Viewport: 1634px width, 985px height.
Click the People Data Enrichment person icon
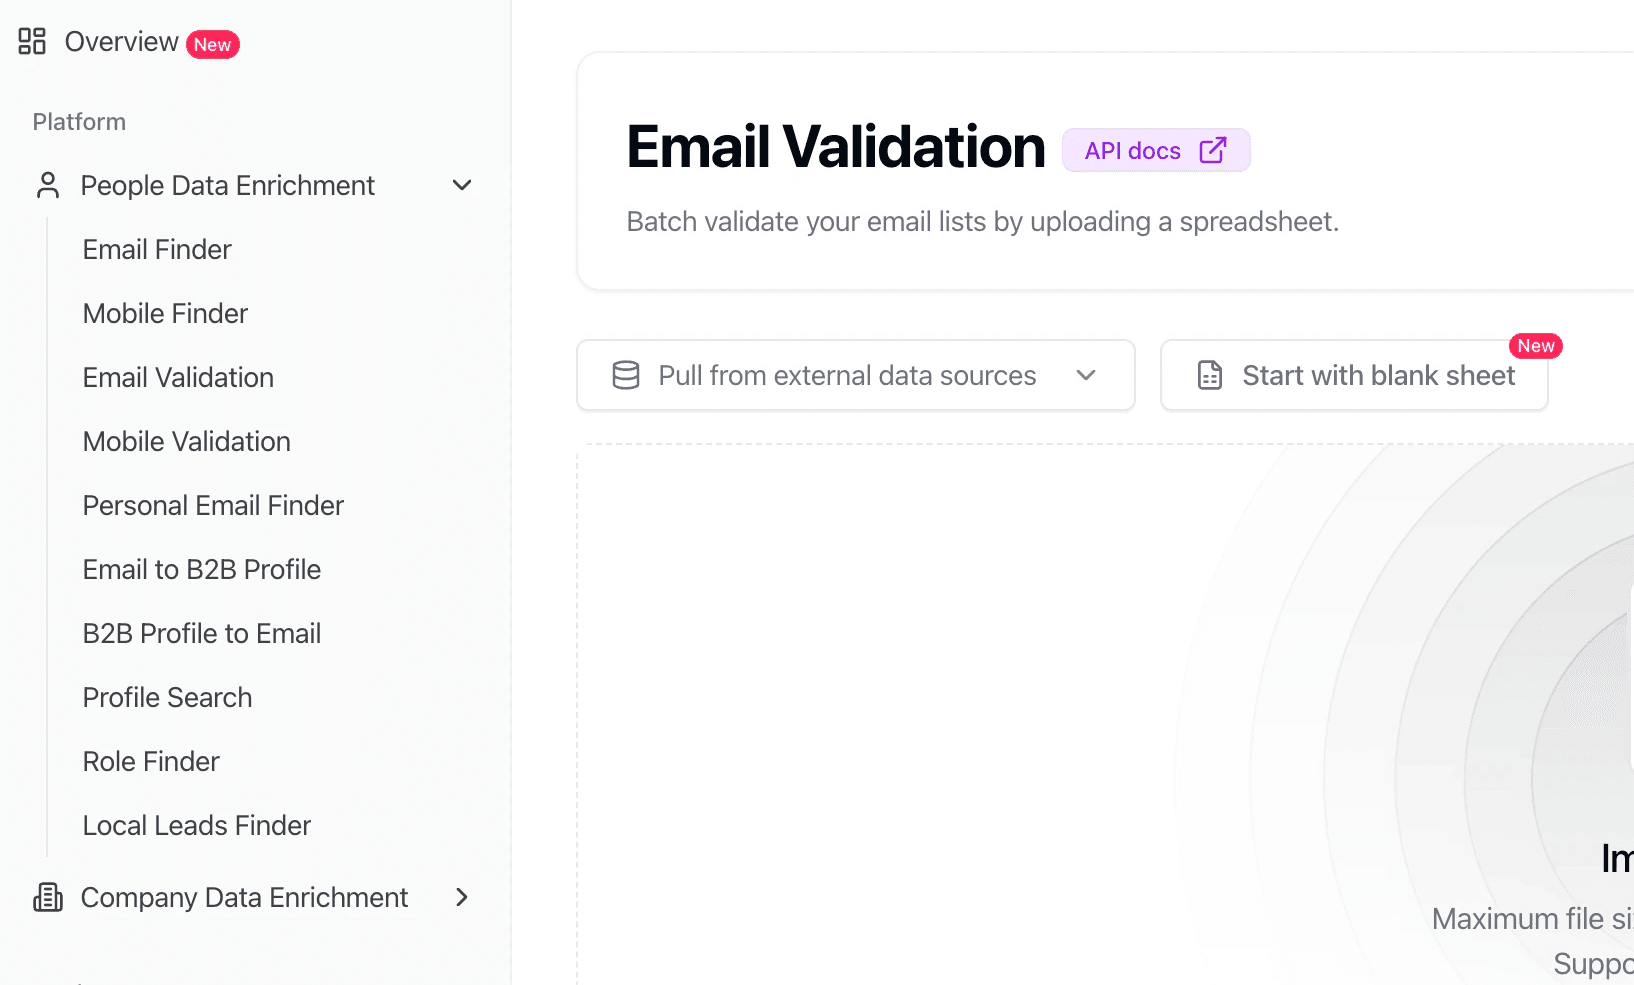(48, 185)
